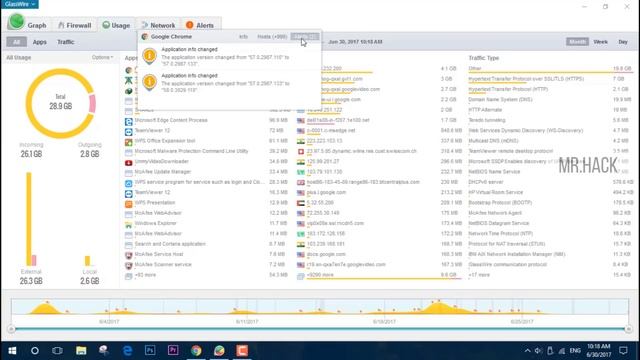Screen dimensions: 640x360
Task: Click the UmmyVideoDownloader app icon
Action: click(x=129, y=162)
